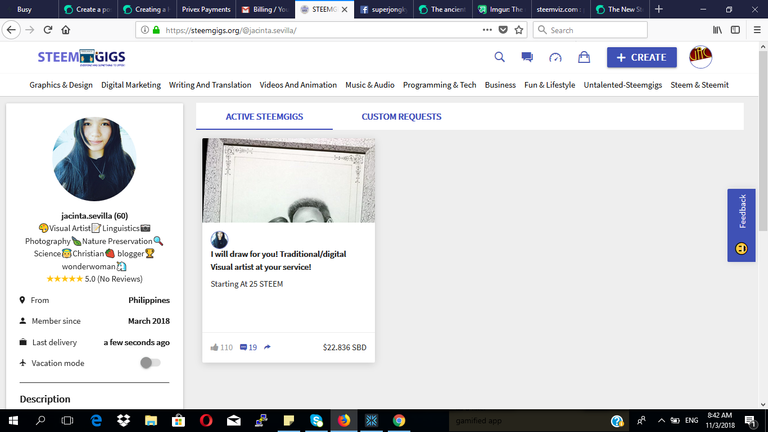Open the Feedback side panel
768x432 pixels.
(741, 225)
